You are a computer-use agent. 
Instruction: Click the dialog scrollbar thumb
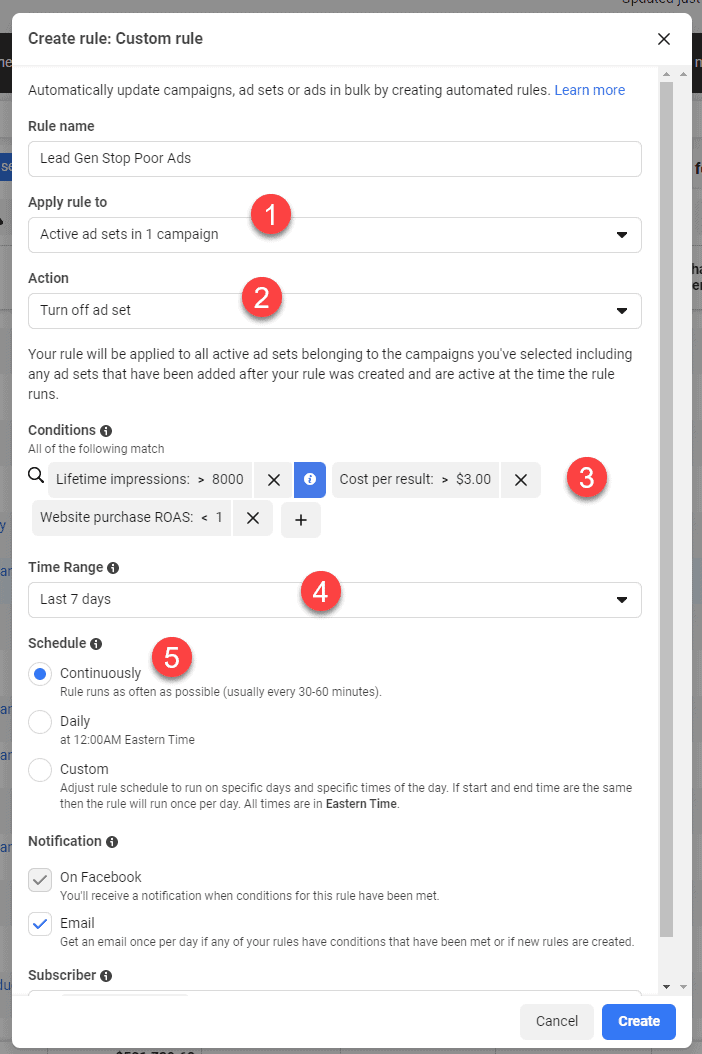666,510
